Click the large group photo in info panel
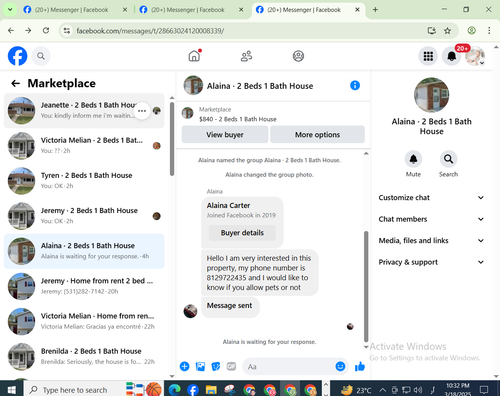 [431, 95]
